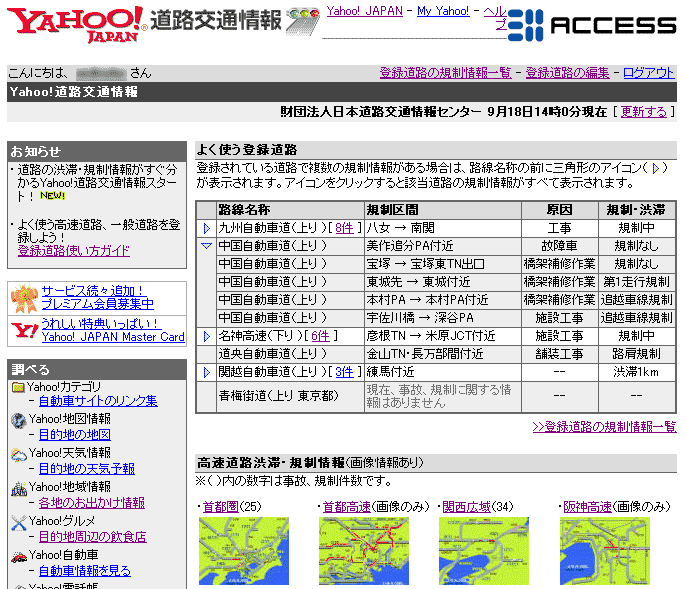
Task: Click the 道央自動車道(上り) row name
Action: (x=273, y=354)
